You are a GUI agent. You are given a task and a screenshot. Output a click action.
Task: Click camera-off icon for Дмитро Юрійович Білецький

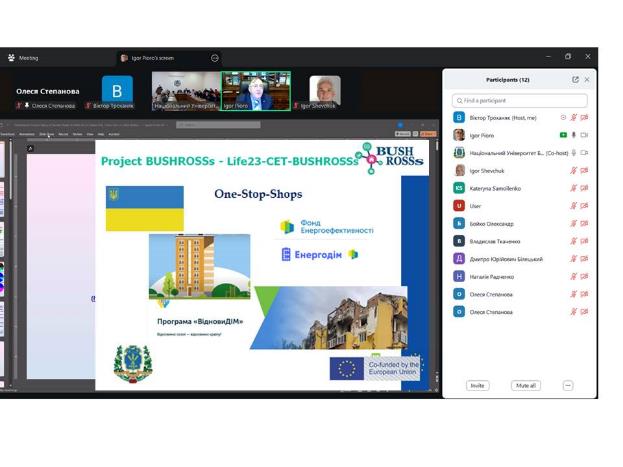(x=584, y=259)
